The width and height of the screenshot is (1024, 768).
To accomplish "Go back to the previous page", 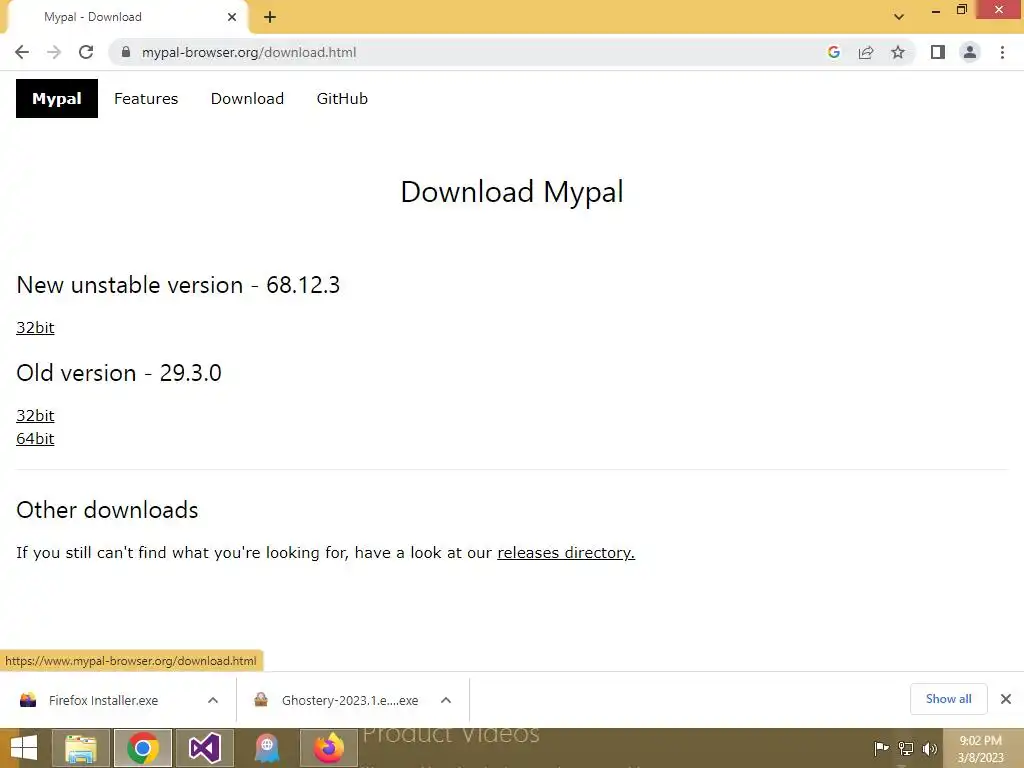I will (x=22, y=52).
